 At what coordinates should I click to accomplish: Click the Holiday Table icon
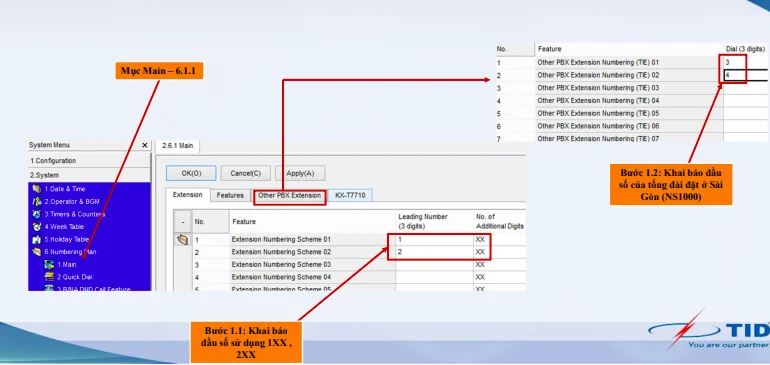pos(36,240)
